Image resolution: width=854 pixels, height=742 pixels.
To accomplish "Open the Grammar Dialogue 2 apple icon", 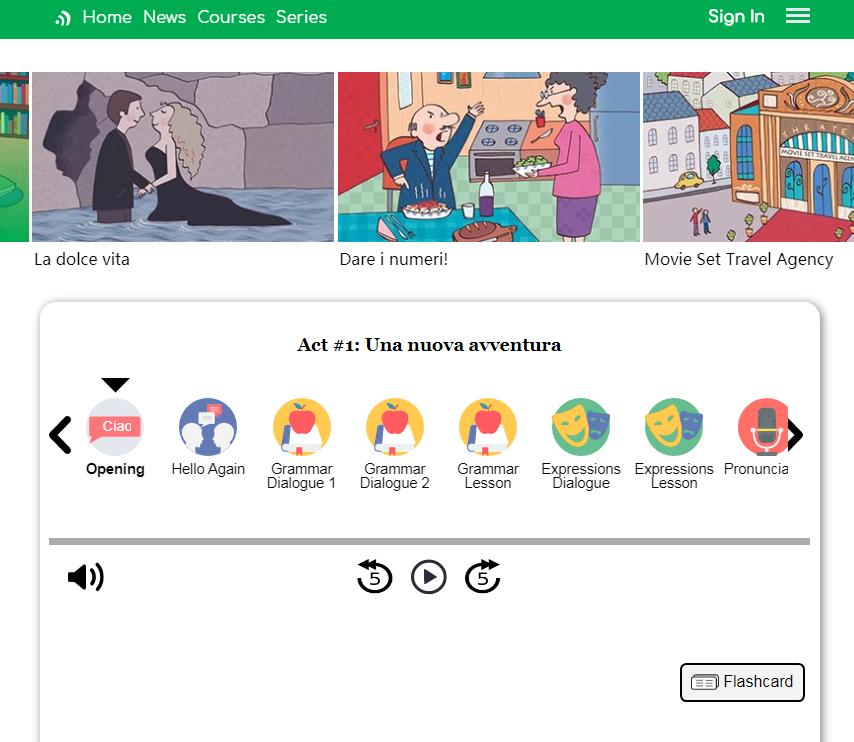I will 395,427.
